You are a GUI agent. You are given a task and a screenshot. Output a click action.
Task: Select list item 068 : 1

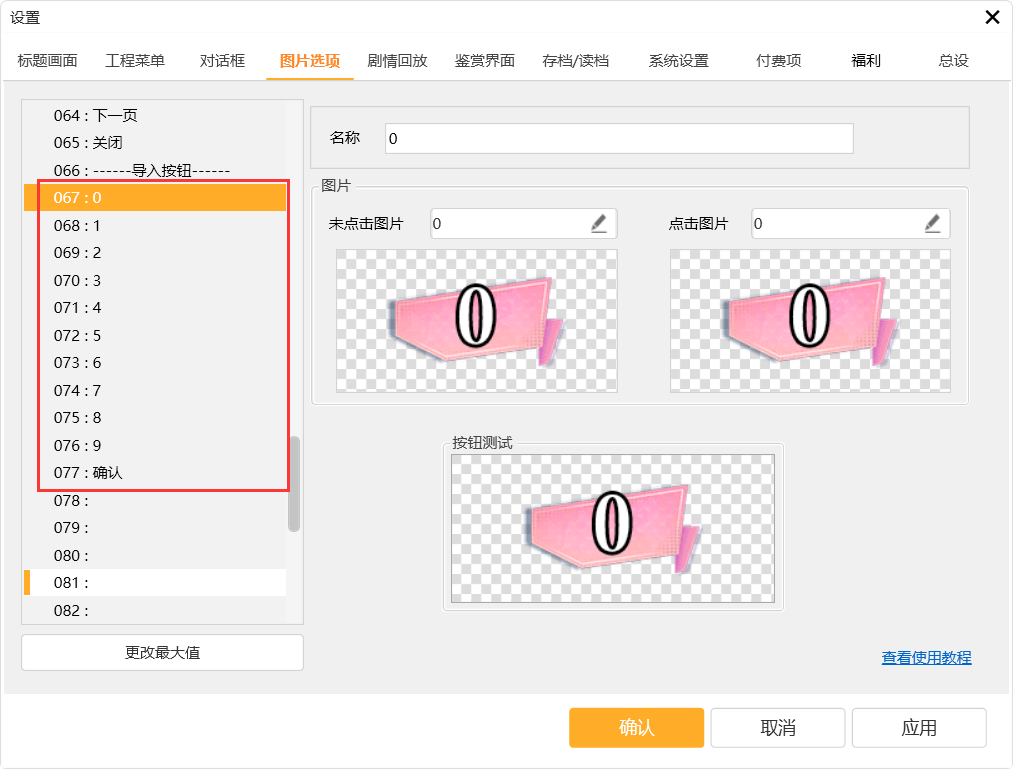(x=155, y=226)
